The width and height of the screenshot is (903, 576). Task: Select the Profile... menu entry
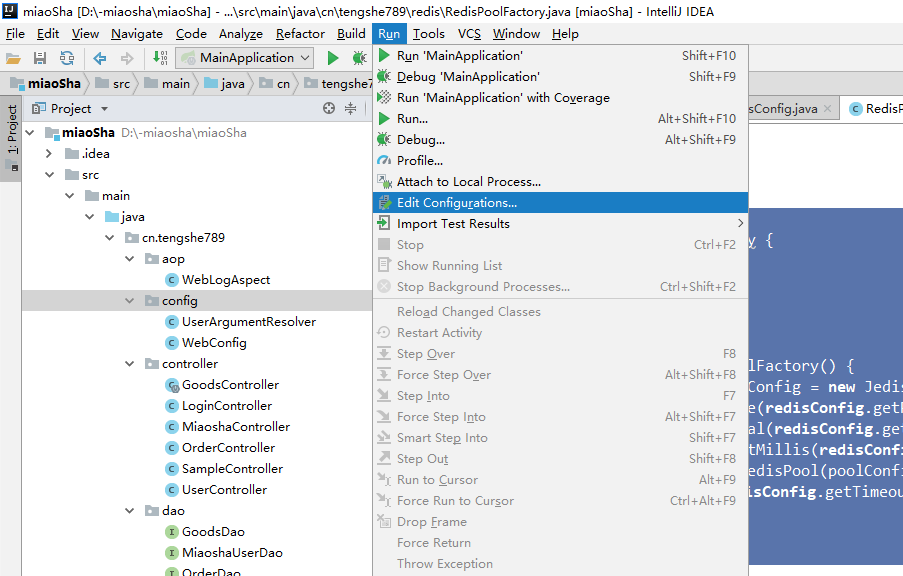click(560, 161)
